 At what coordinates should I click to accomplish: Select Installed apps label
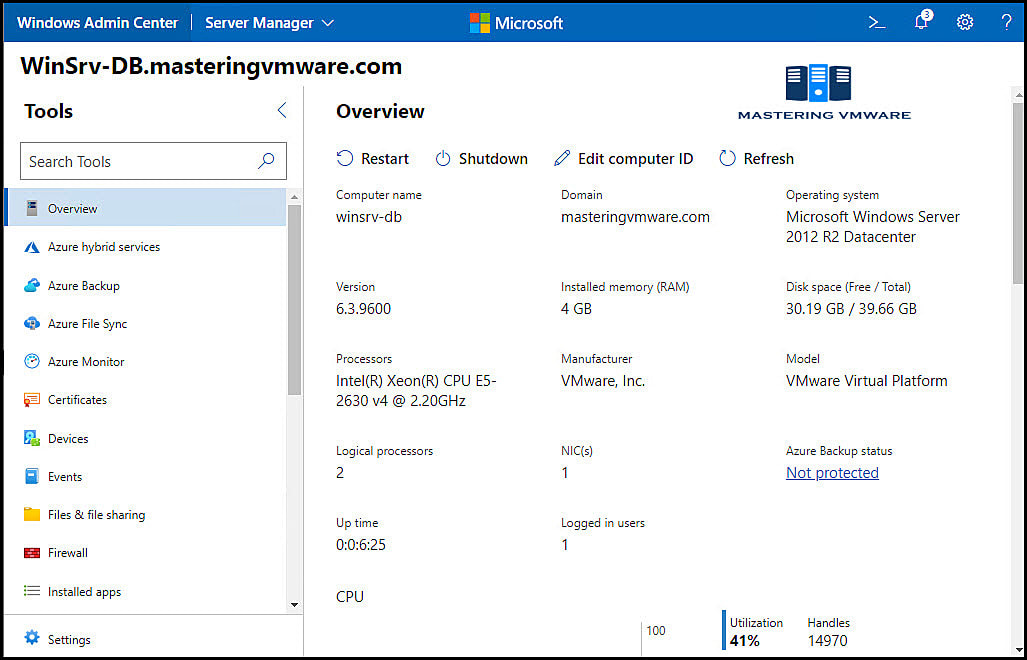(x=84, y=592)
